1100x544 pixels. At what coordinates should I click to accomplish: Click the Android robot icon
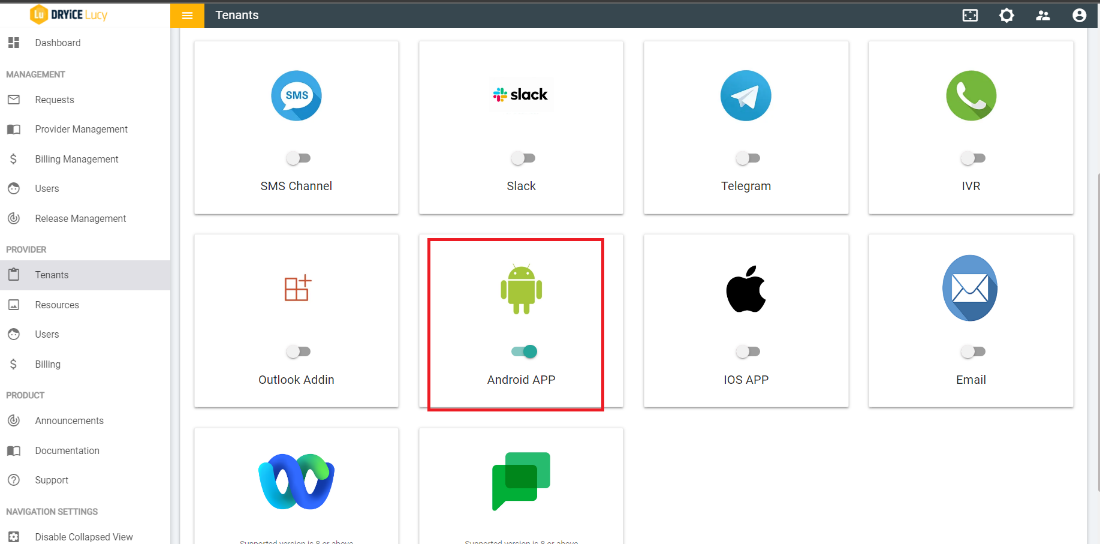(x=521, y=288)
